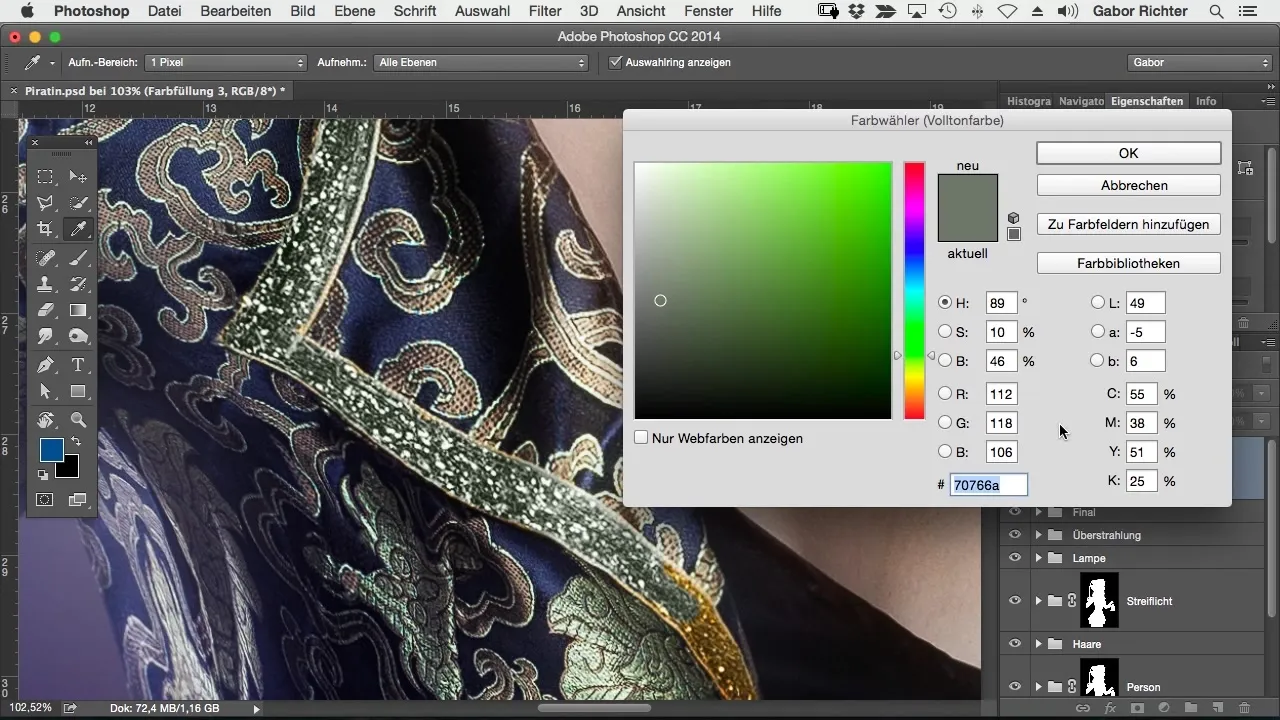Select the Polygonal Lasso tool

(46, 203)
